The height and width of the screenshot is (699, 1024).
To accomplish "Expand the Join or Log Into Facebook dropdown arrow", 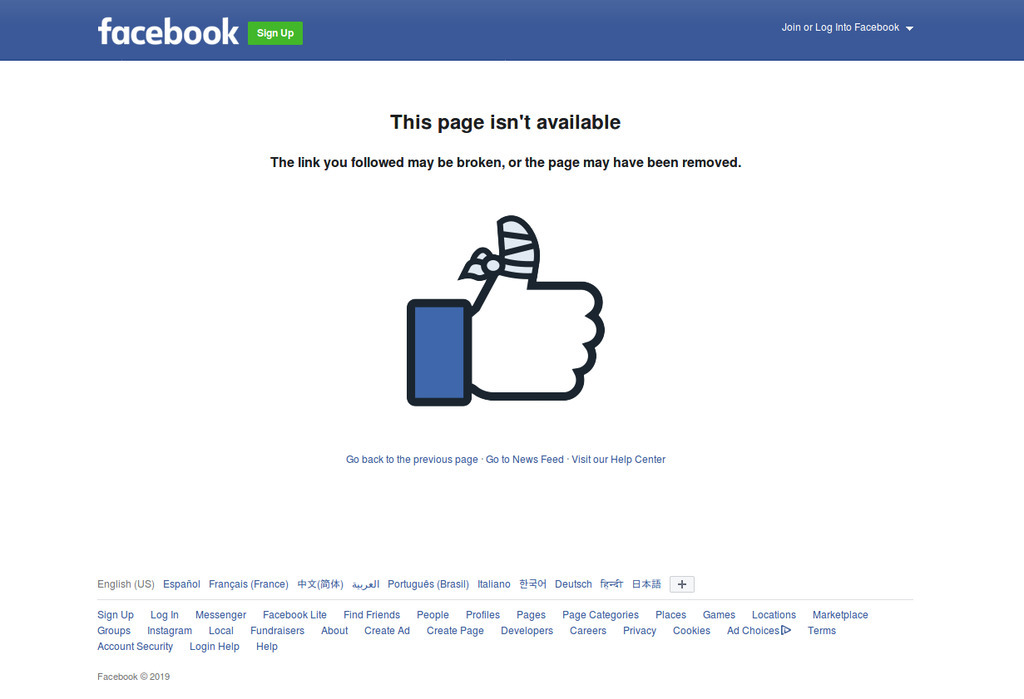I will point(910,28).
